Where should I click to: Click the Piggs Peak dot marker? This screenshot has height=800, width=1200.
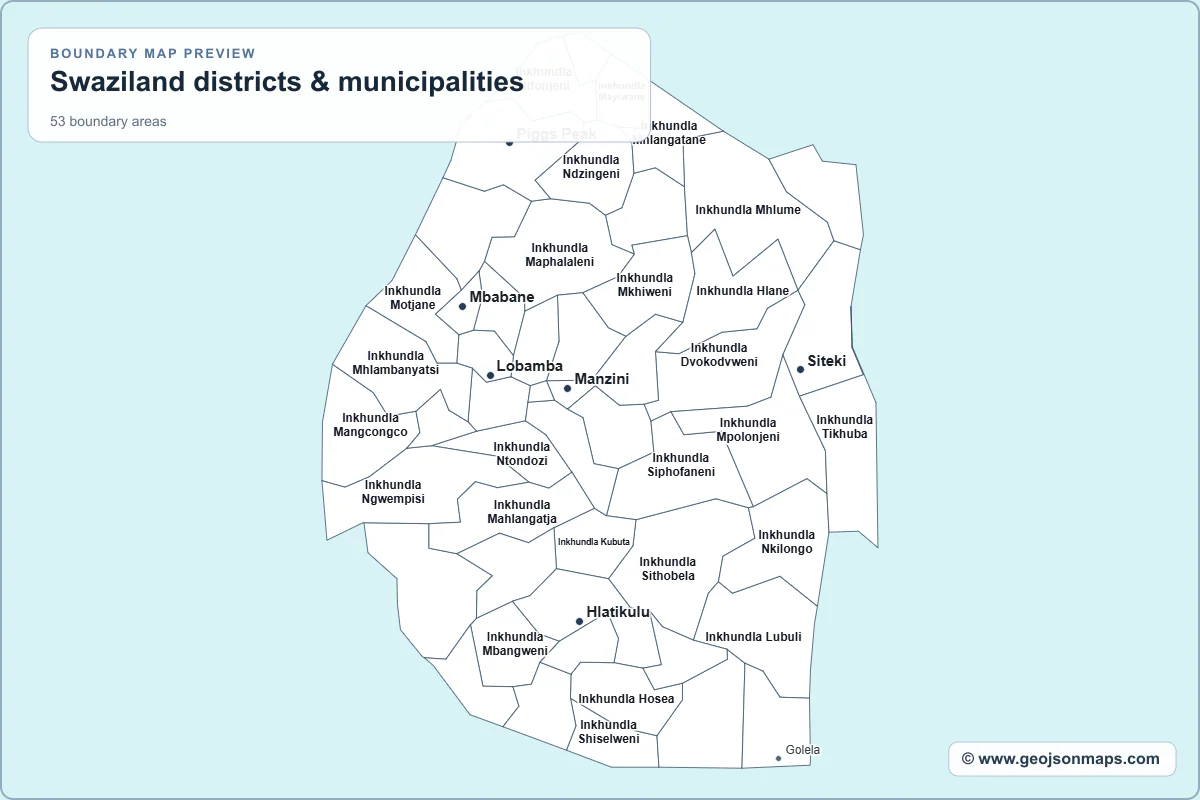[x=509, y=142]
